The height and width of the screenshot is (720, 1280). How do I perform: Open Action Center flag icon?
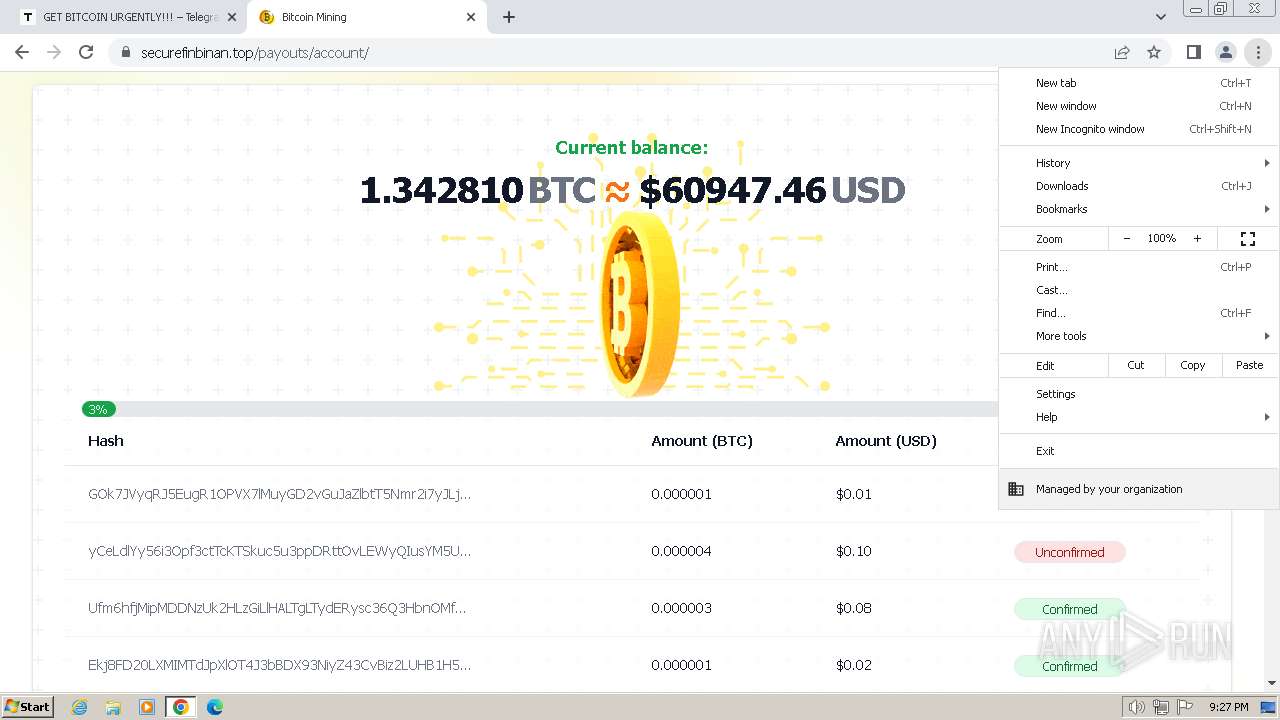1185,707
